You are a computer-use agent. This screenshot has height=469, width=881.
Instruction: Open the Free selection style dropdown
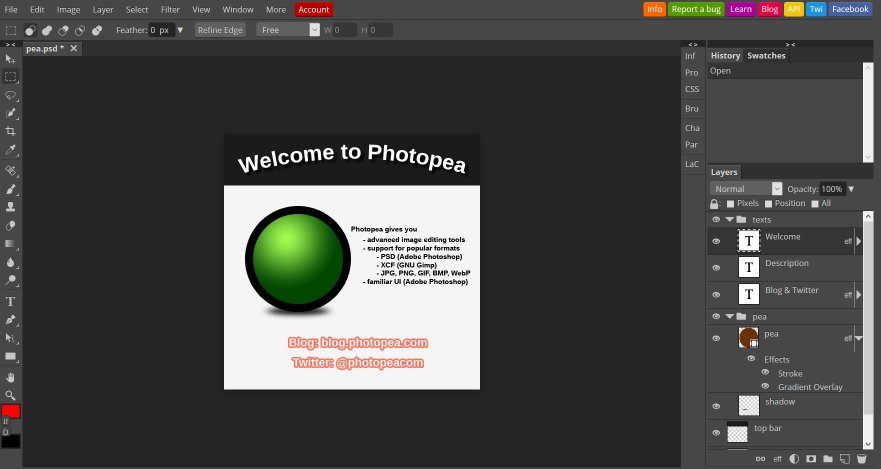(288, 30)
